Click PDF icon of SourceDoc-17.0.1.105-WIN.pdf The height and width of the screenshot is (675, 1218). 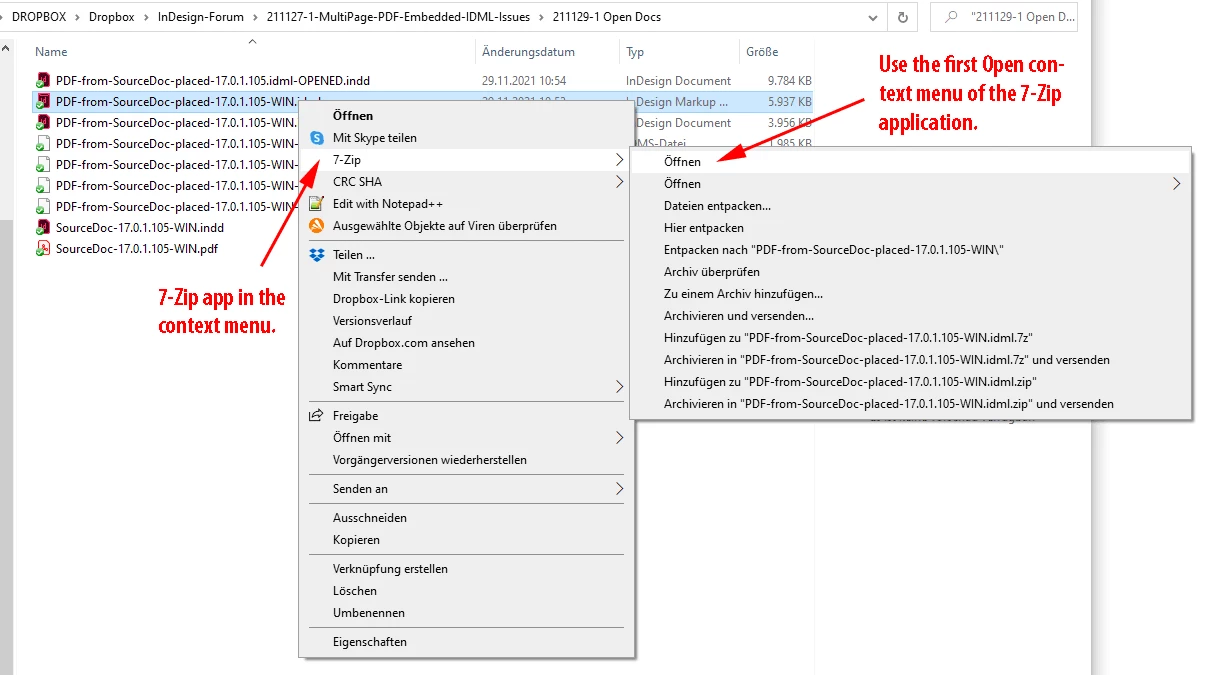coord(43,249)
